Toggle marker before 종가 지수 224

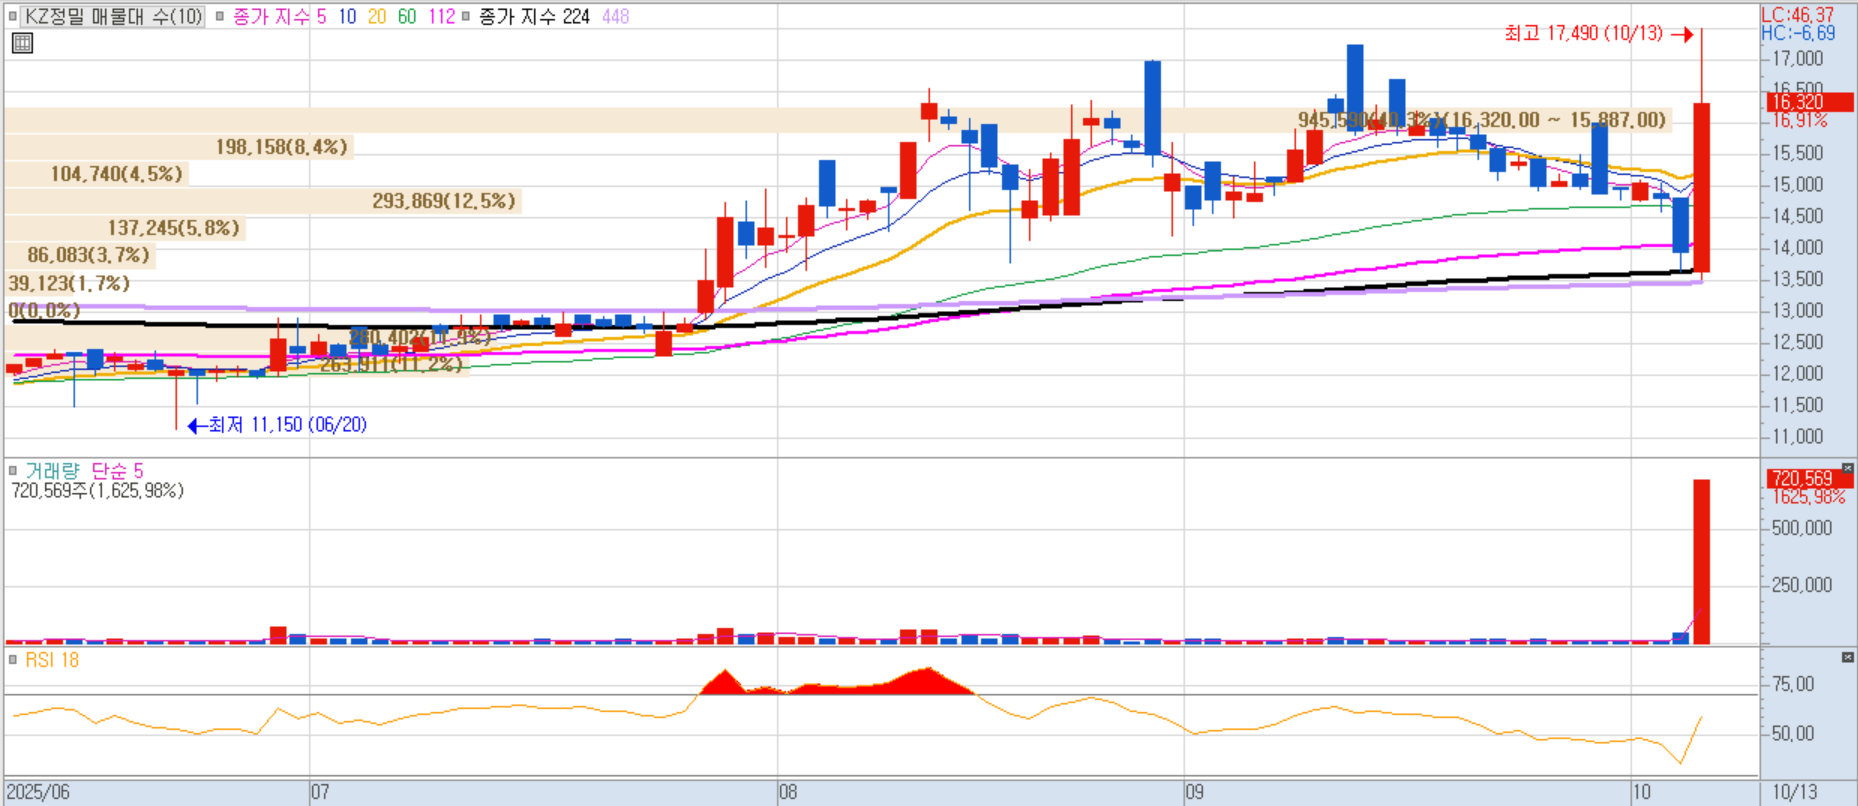point(466,16)
